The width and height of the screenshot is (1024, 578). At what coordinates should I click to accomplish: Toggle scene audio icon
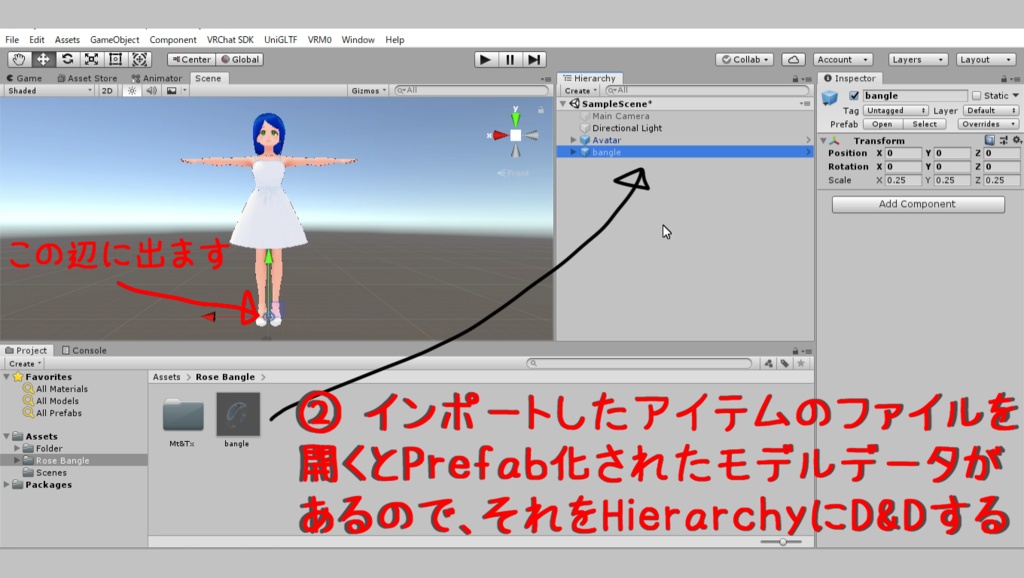152,91
